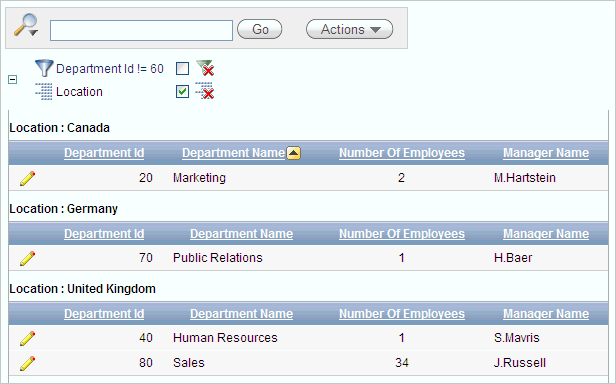Click the funnel icon for Department Id filter

tap(44, 68)
